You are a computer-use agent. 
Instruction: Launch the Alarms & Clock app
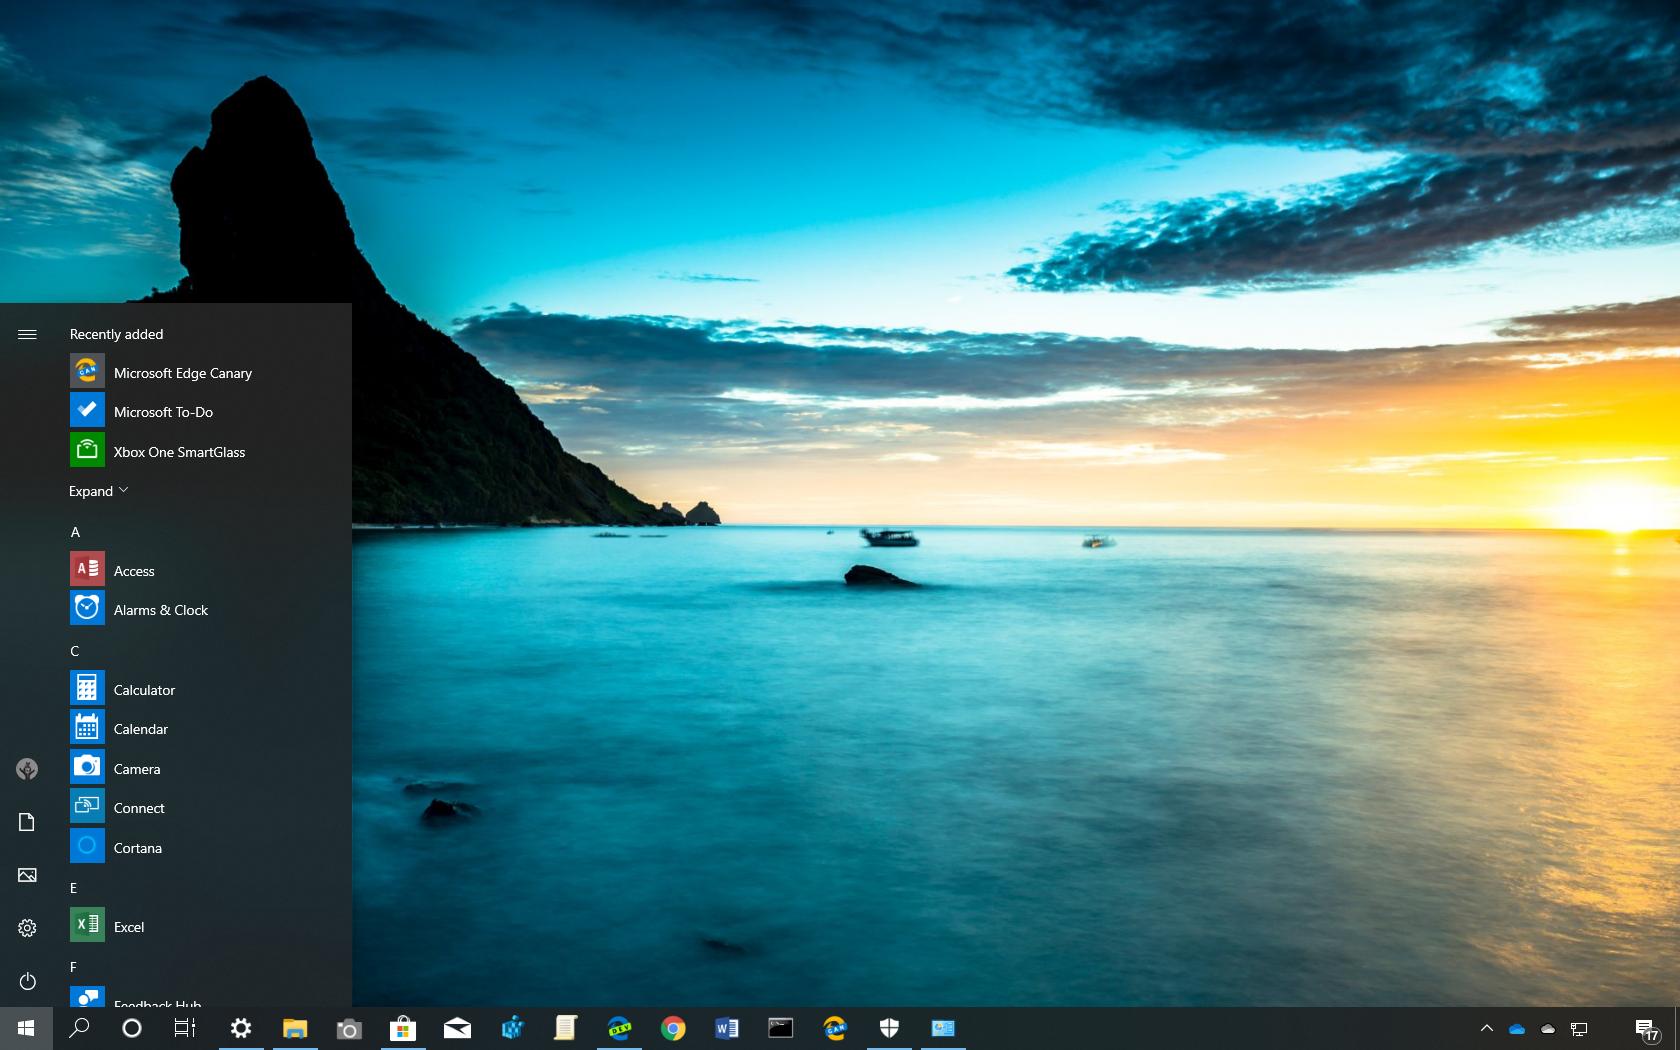point(161,609)
